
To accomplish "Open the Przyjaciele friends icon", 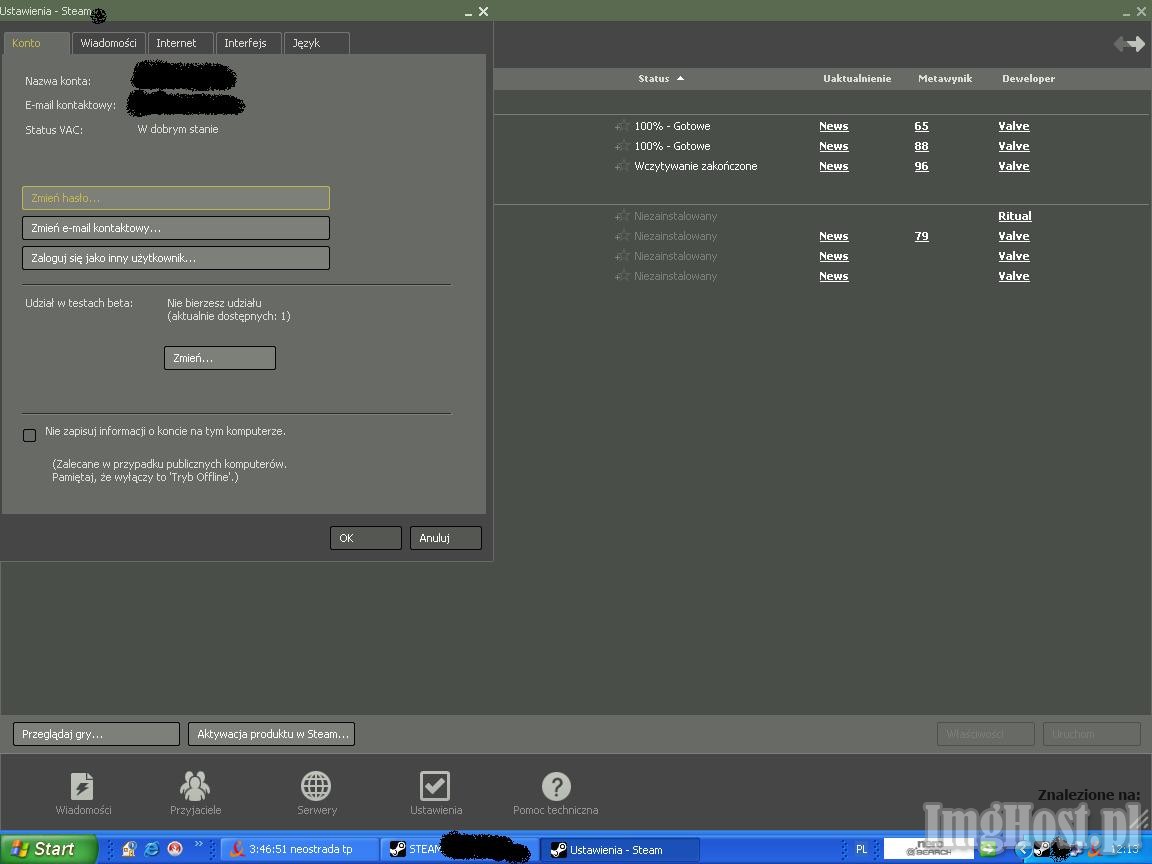I will pyautogui.click(x=195, y=786).
